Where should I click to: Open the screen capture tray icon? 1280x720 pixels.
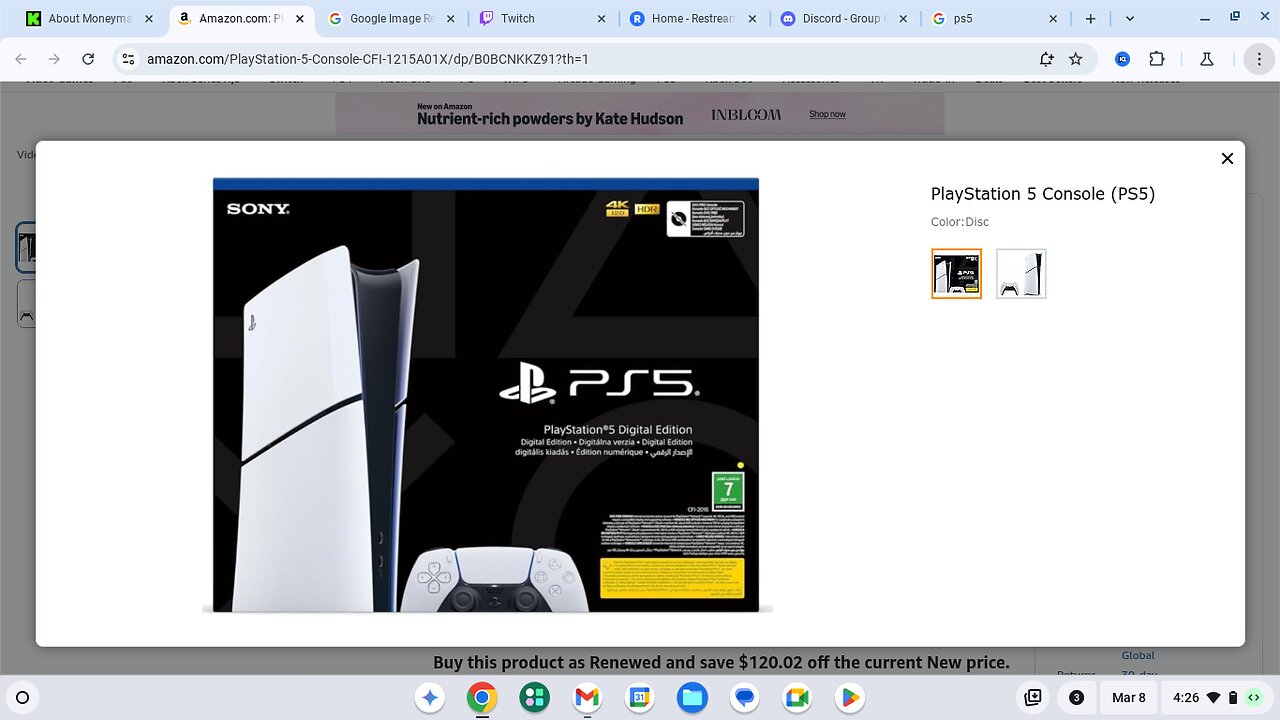1033,698
